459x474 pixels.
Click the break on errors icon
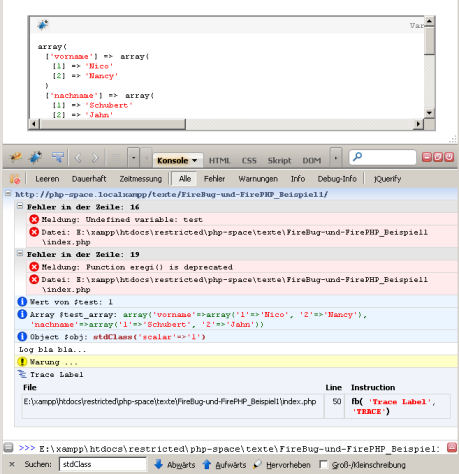[15, 179]
